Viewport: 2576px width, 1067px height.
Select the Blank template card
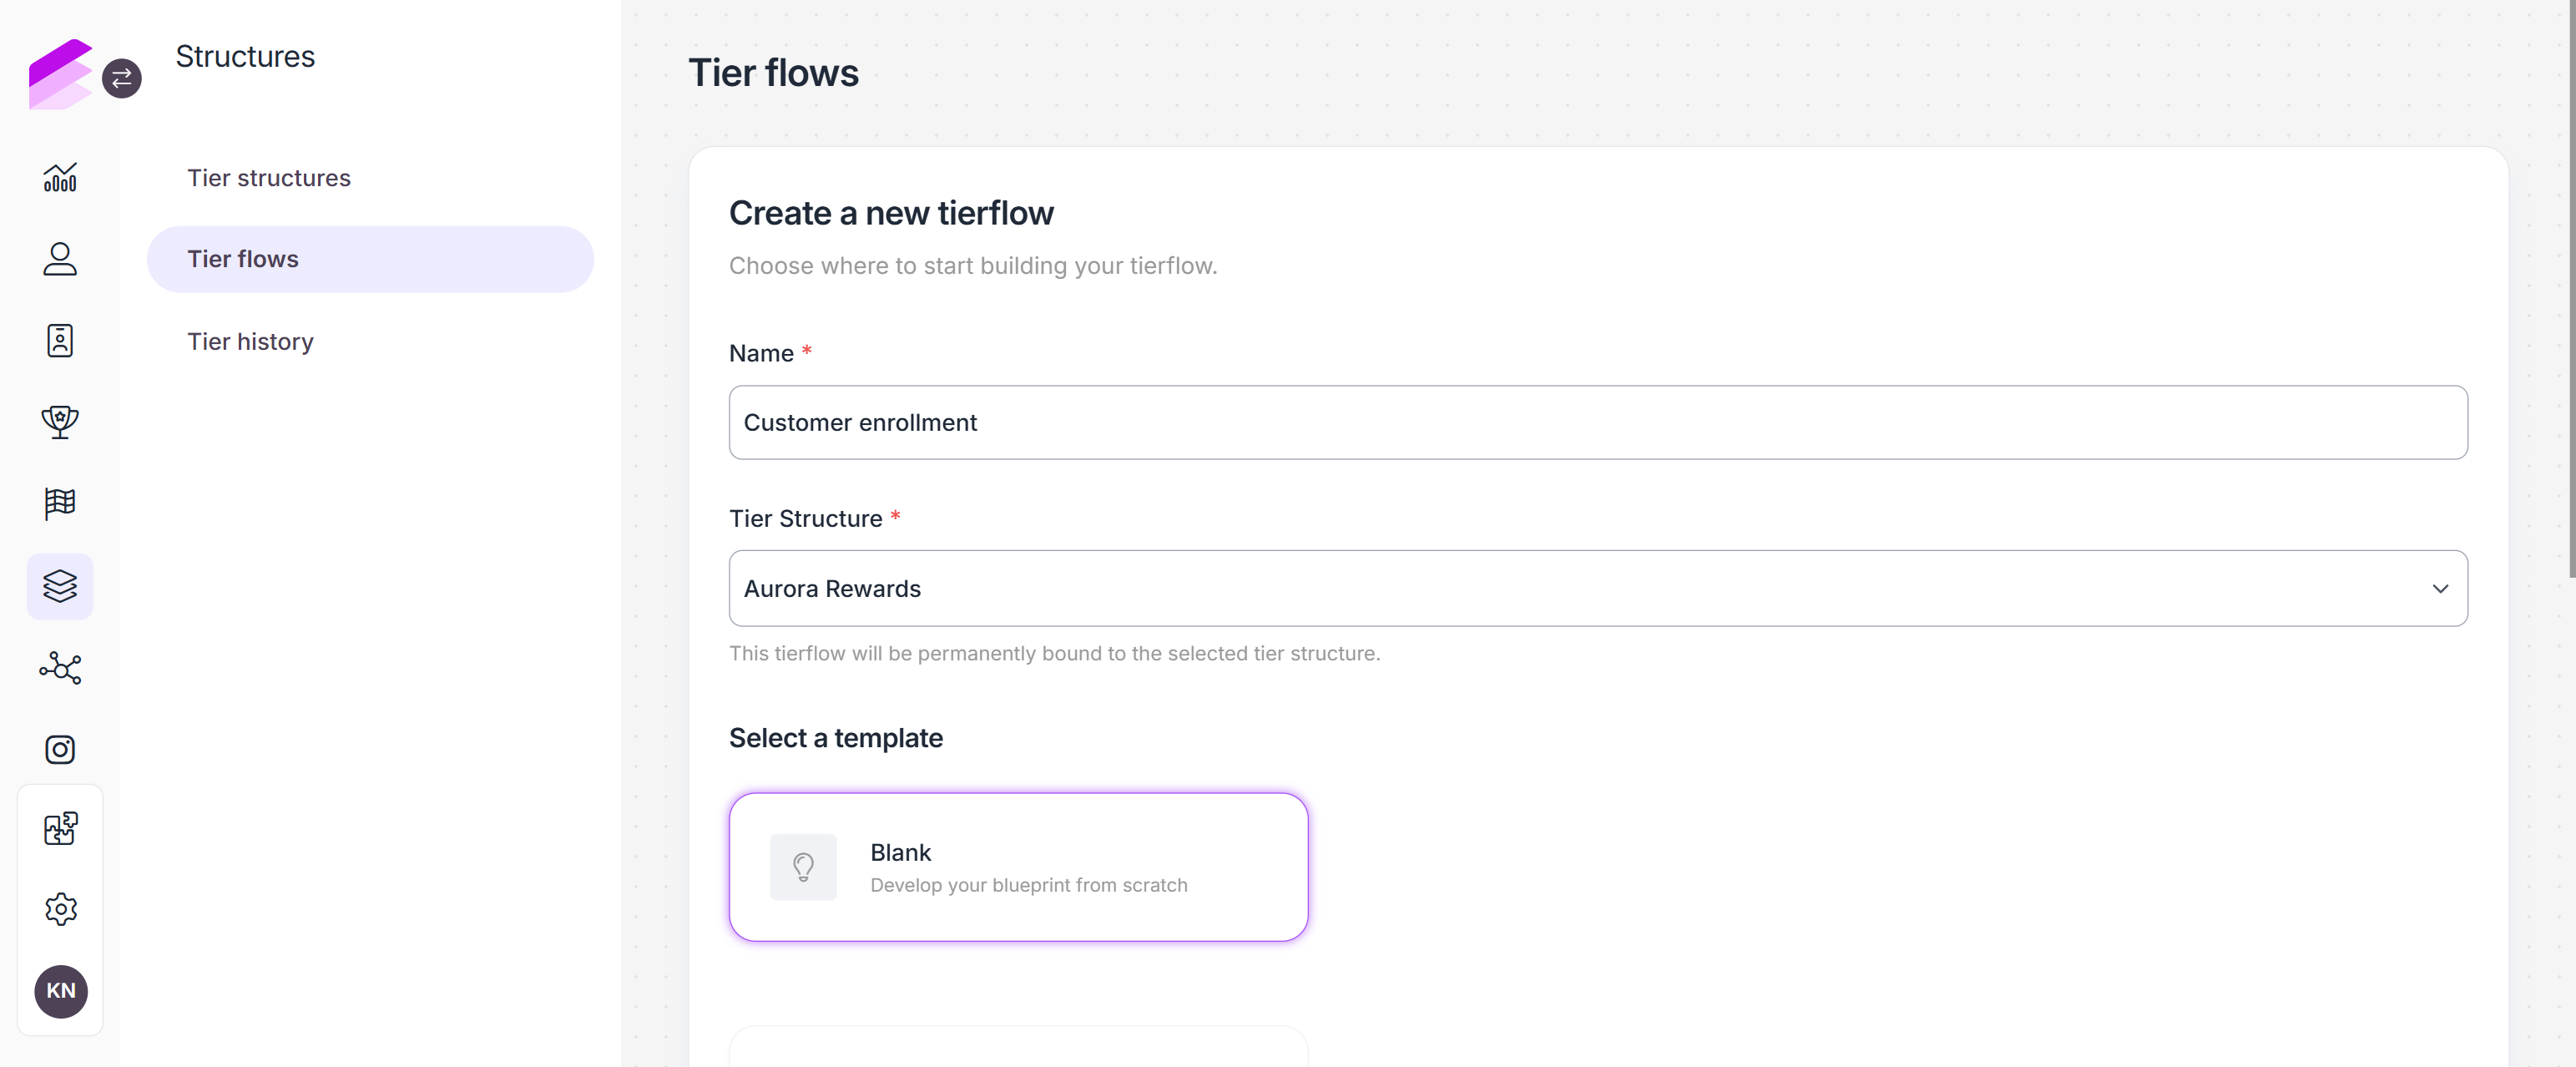(1018, 867)
